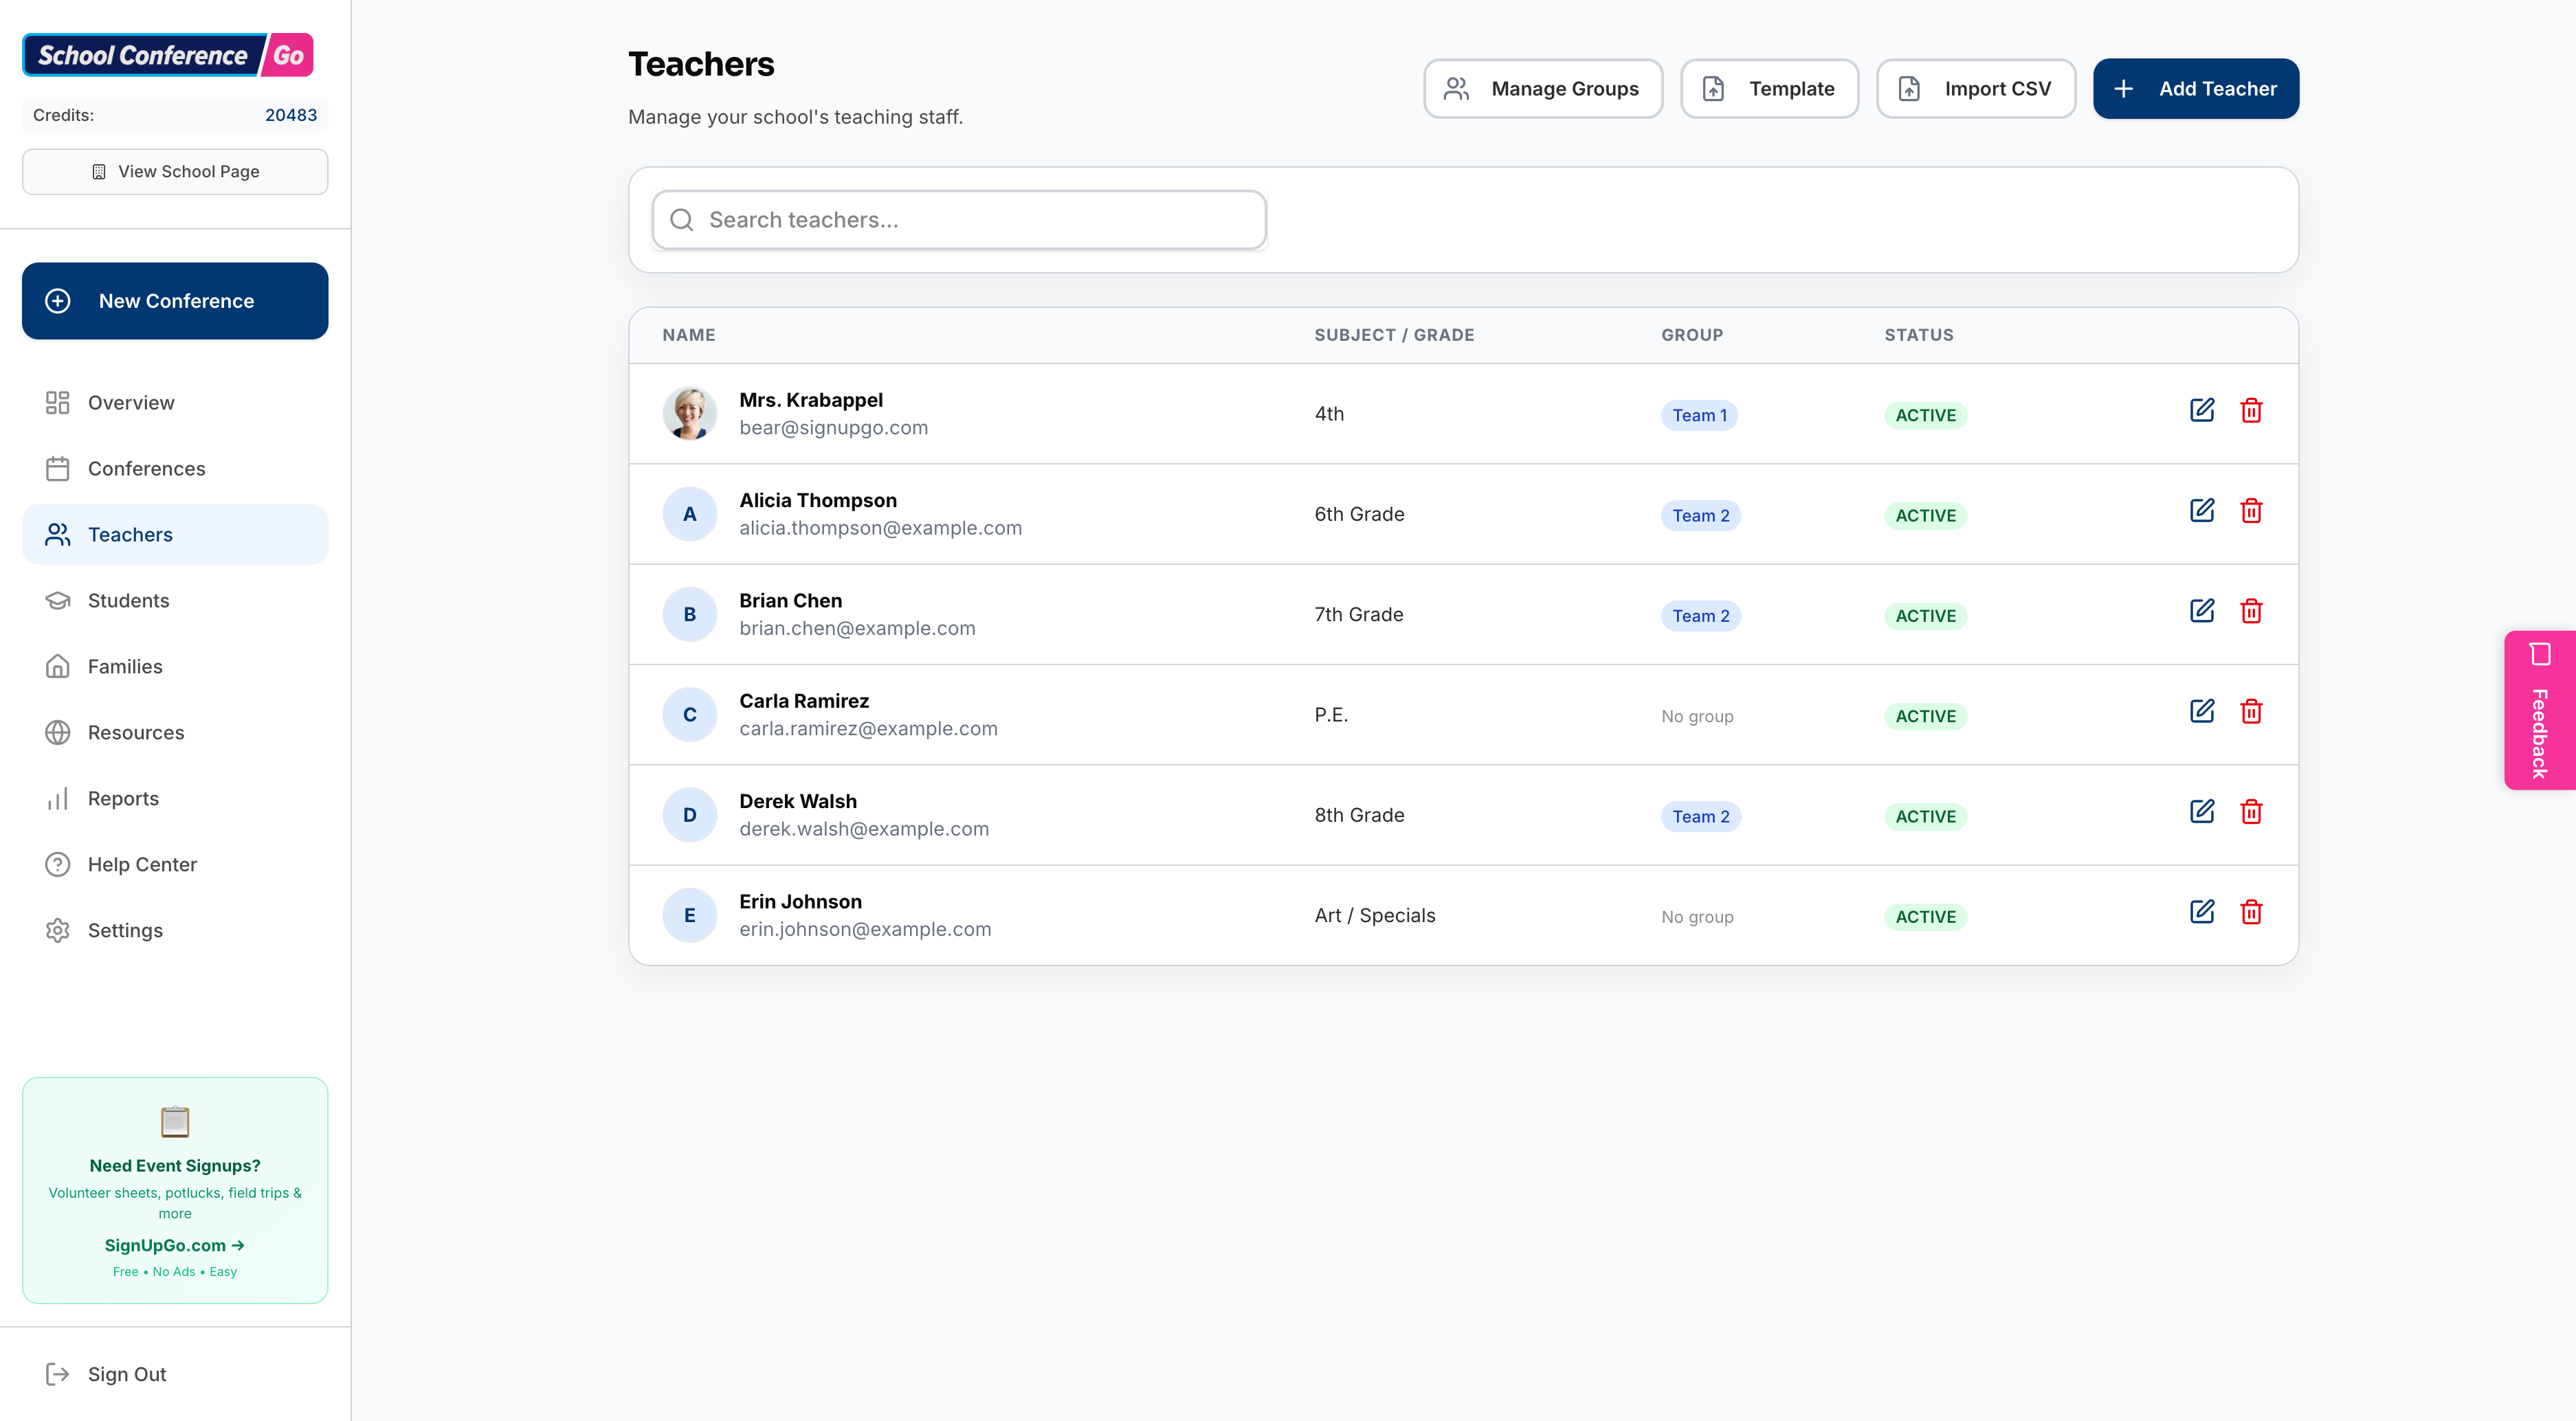Edit Carla Ramirez using the pencil icon
Image resolution: width=2576 pixels, height=1421 pixels.
[x=2202, y=711]
